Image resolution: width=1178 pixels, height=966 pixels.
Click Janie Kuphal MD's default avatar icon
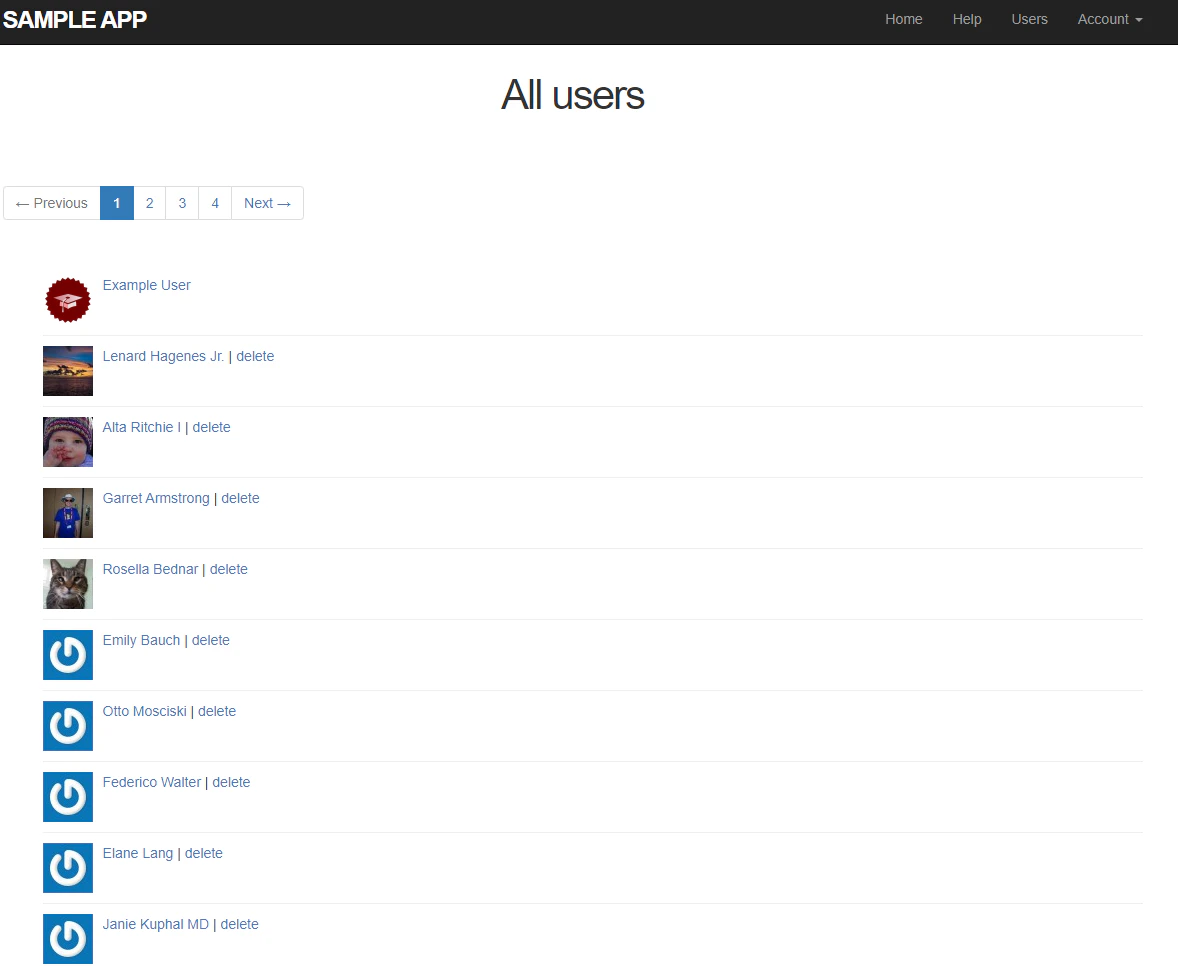68,939
